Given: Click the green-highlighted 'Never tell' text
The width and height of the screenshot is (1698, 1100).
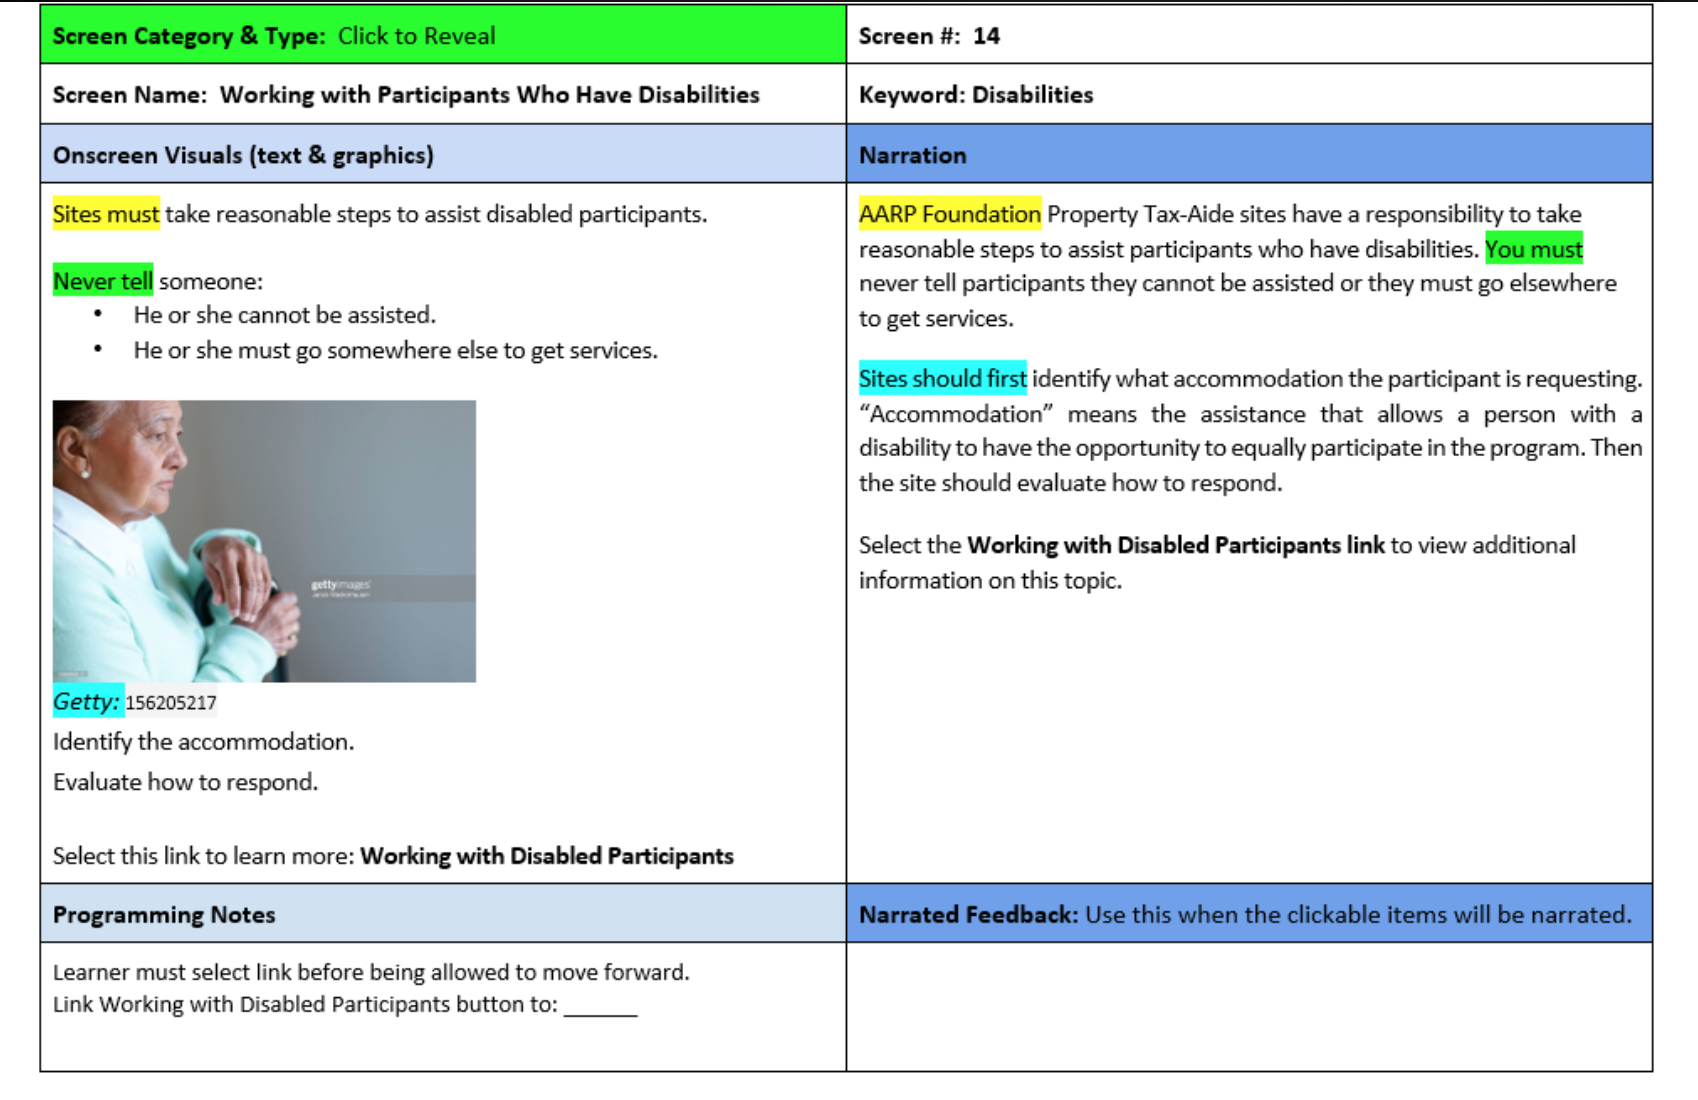Looking at the screenshot, I should pyautogui.click(x=100, y=281).
